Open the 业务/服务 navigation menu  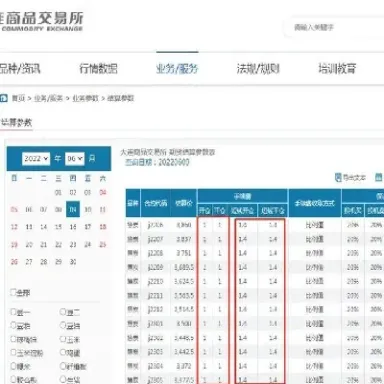[x=177, y=69]
